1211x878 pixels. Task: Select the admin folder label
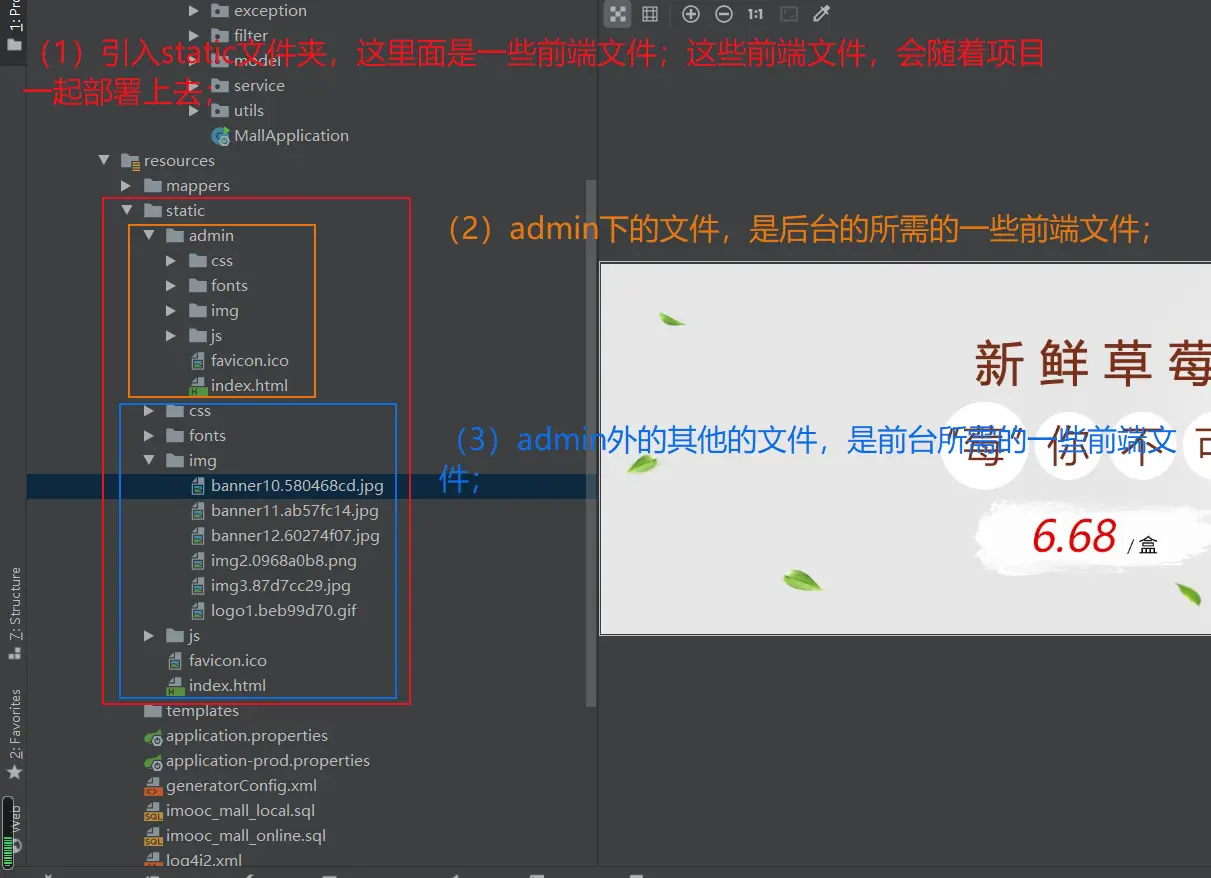pyautogui.click(x=211, y=236)
